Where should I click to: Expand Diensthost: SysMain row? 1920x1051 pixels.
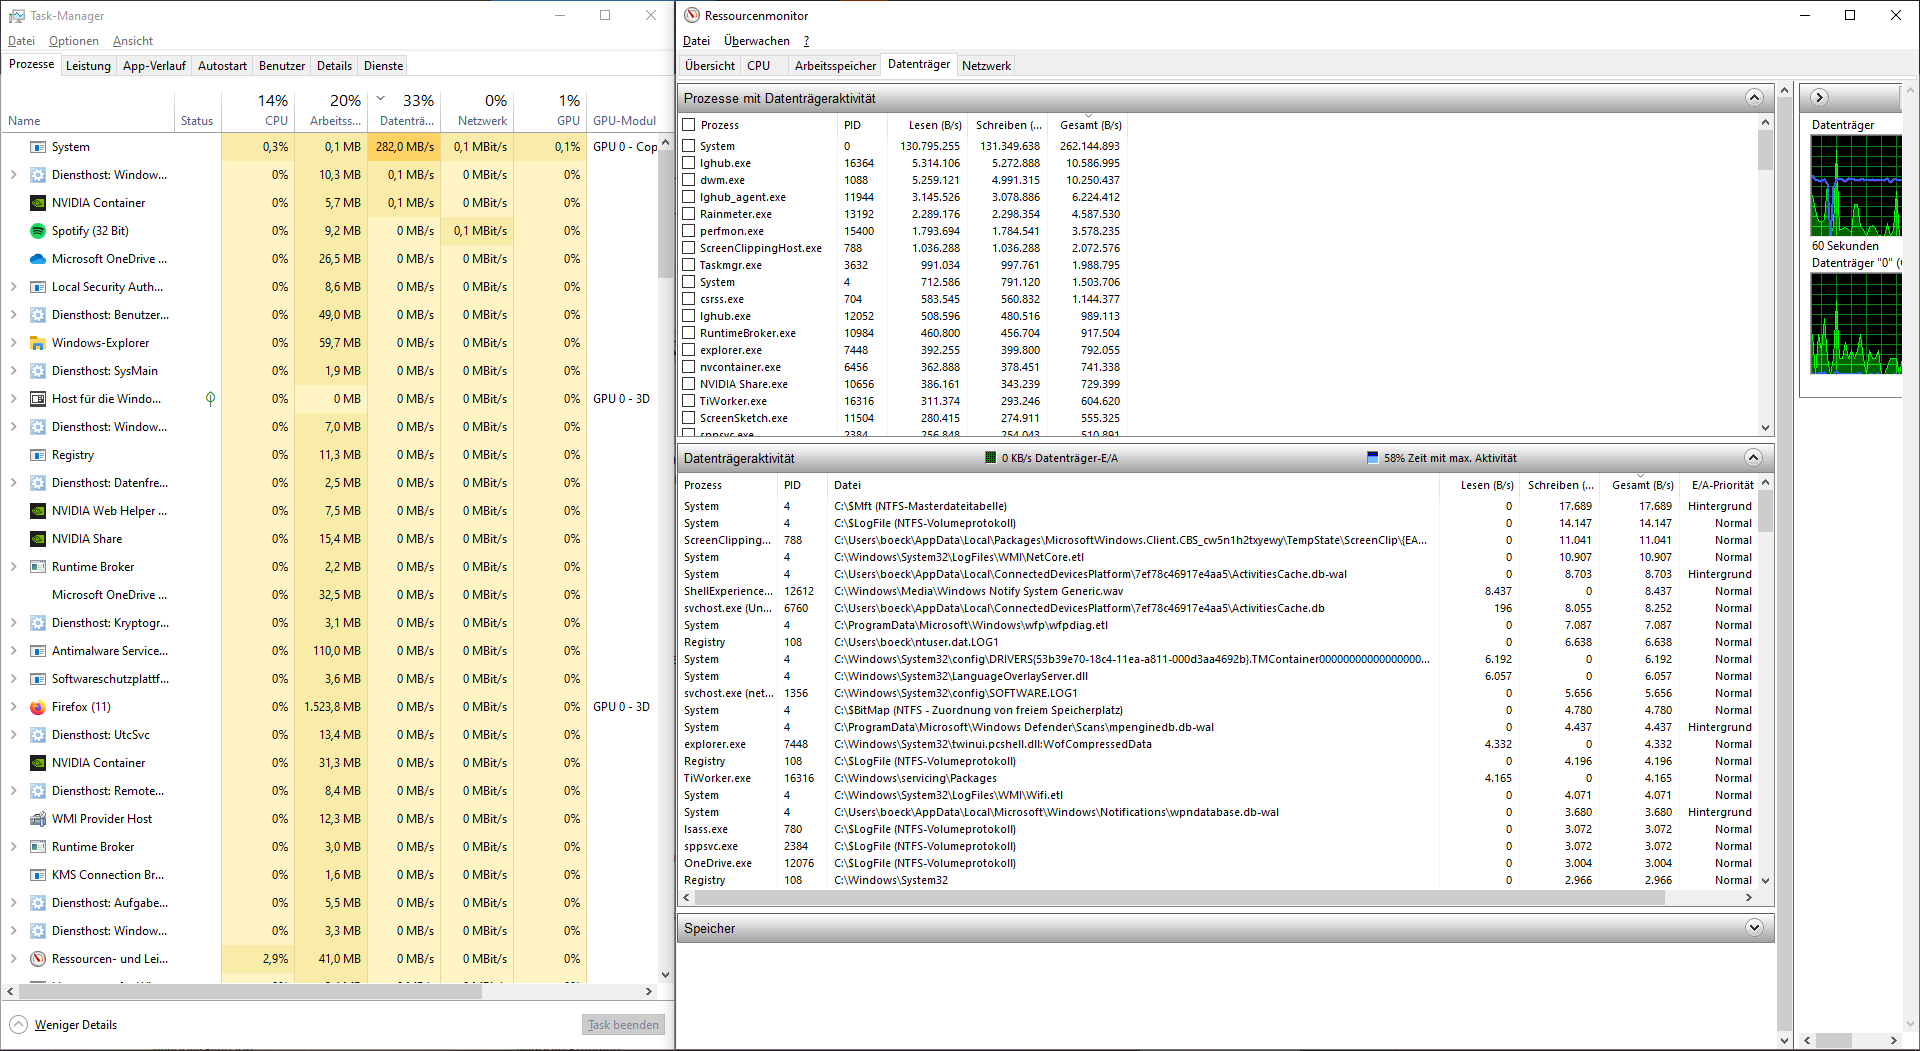pos(14,371)
